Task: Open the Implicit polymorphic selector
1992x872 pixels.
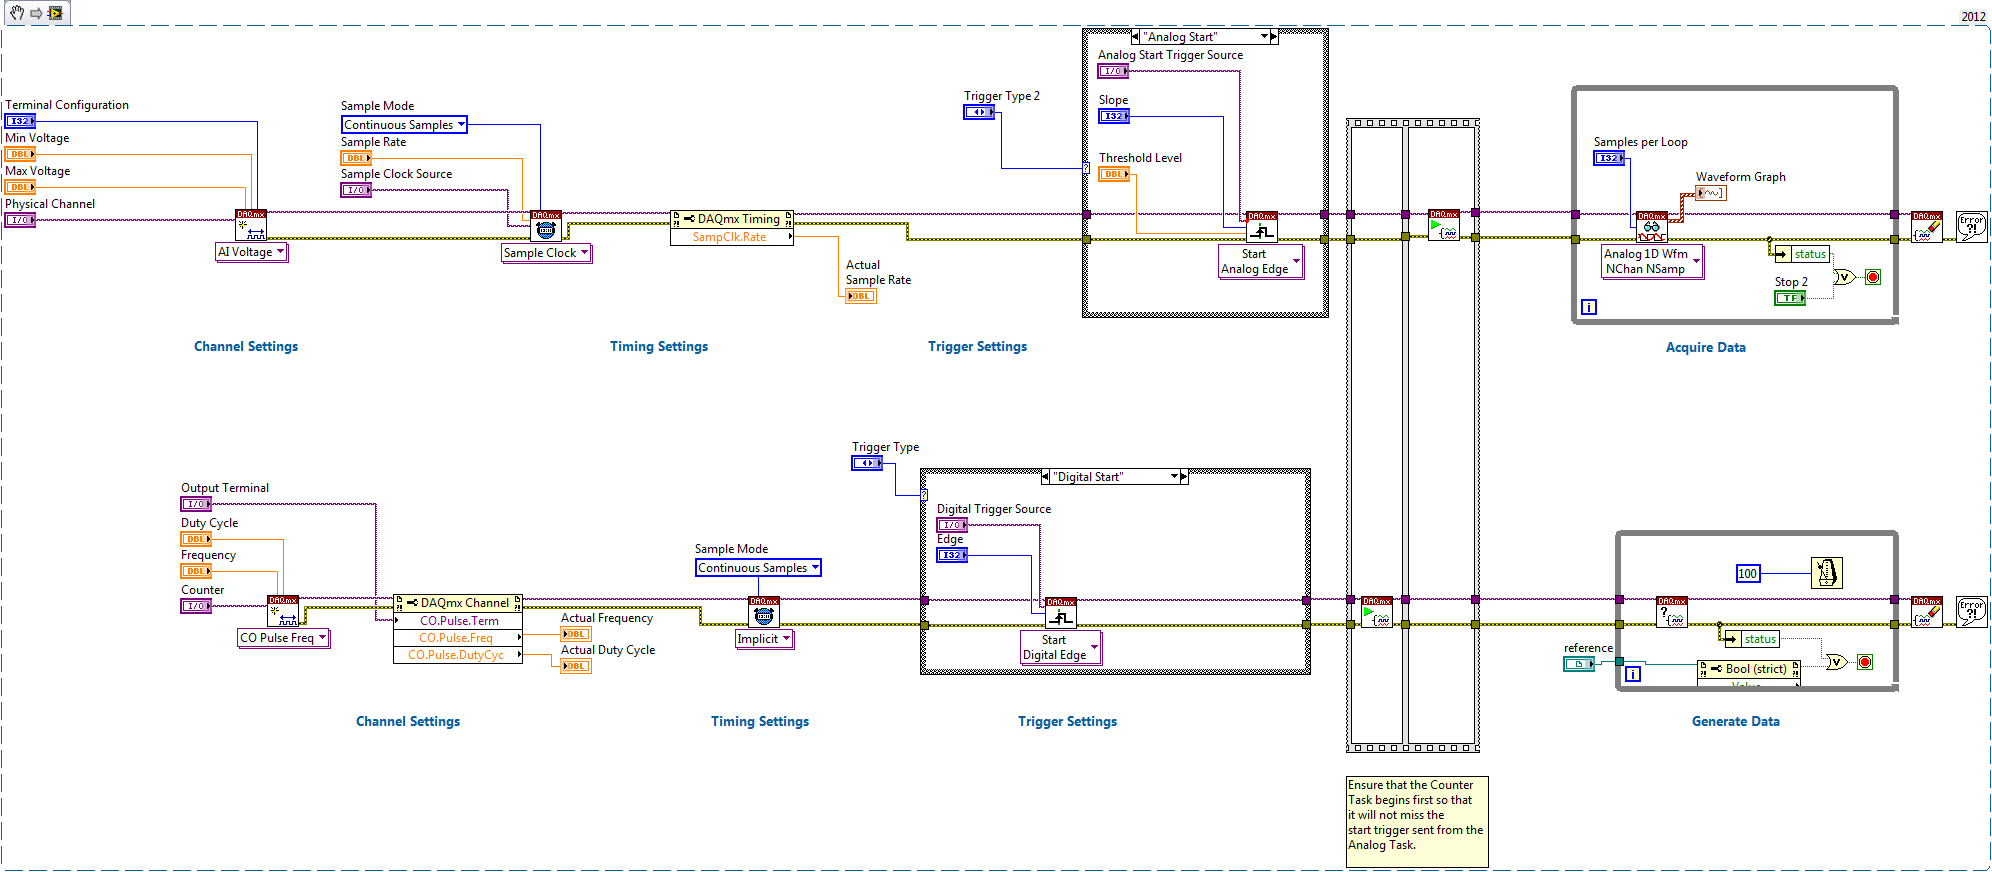Action: point(765,639)
